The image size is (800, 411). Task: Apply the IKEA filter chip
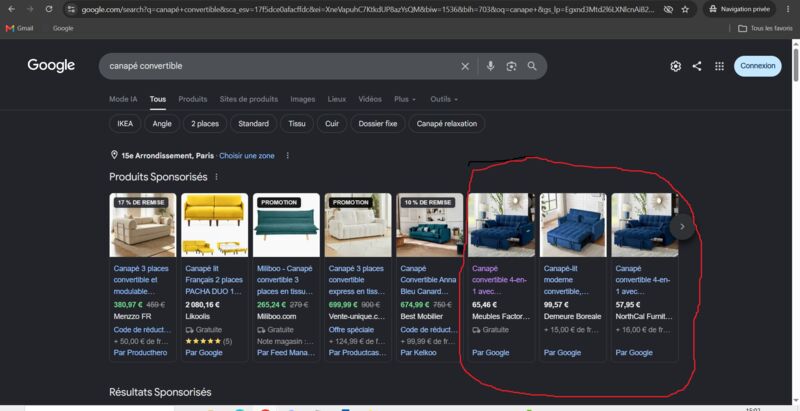125,123
